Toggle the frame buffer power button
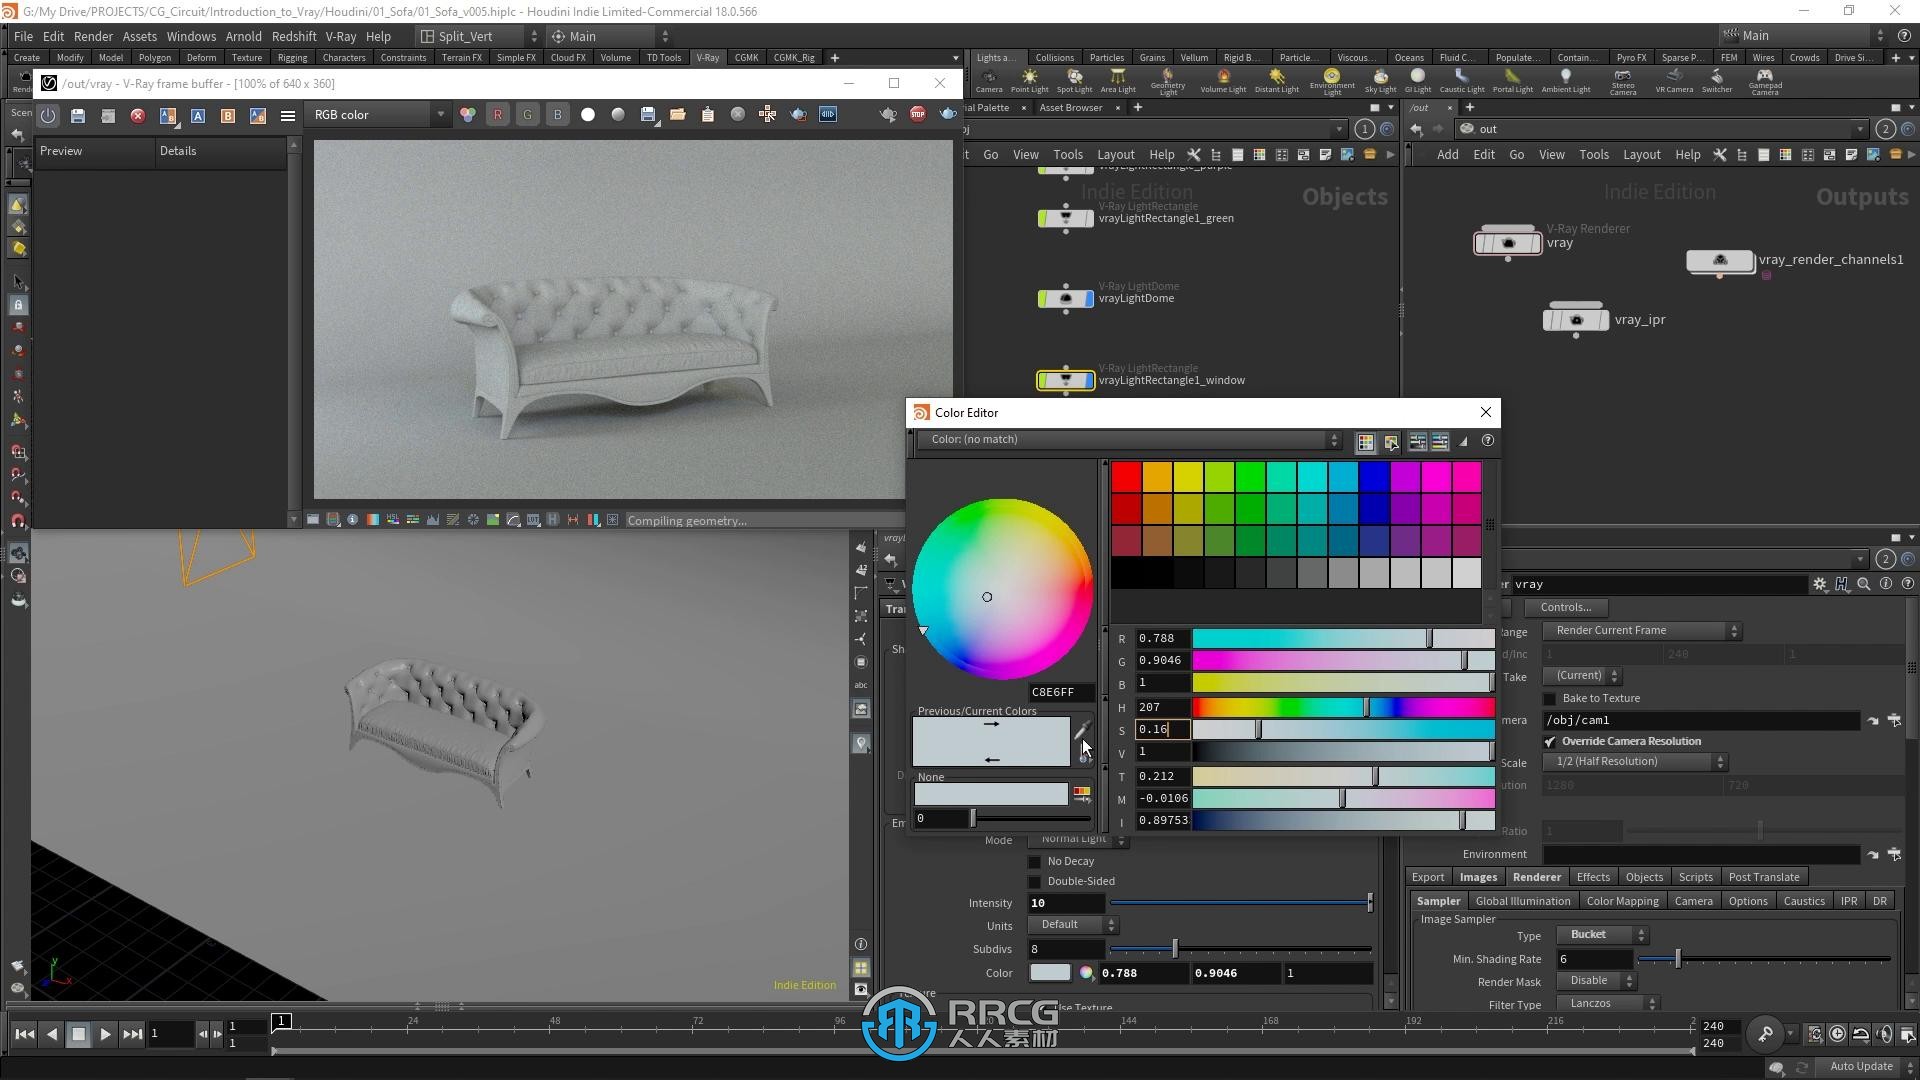Viewport: 1920px width, 1080px height. coord(48,115)
